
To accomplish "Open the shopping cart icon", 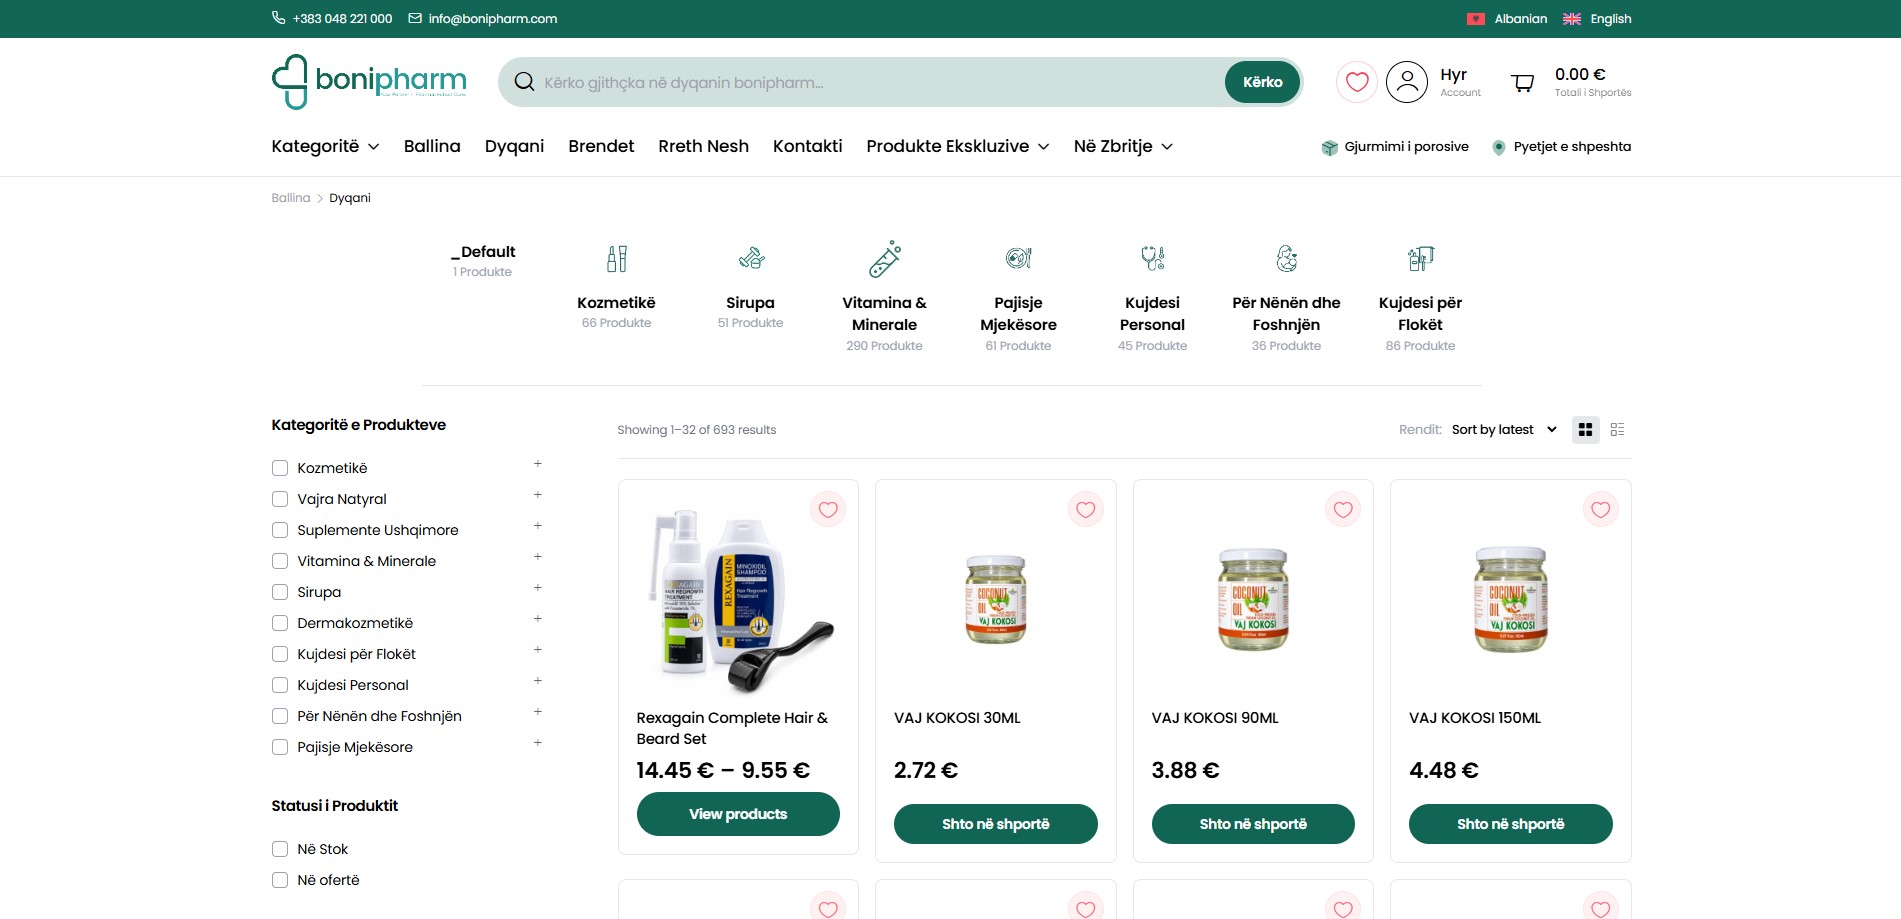I will (x=1523, y=83).
